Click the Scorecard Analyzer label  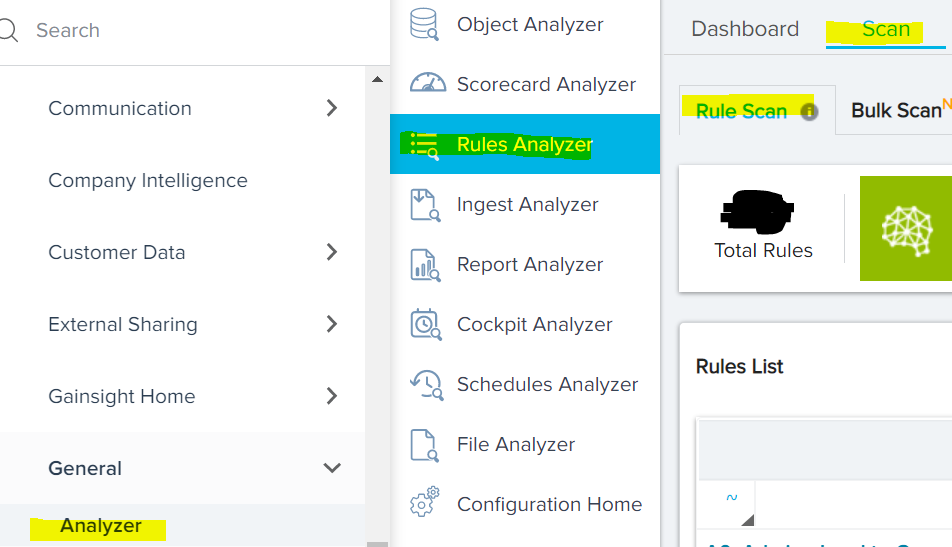coord(546,84)
